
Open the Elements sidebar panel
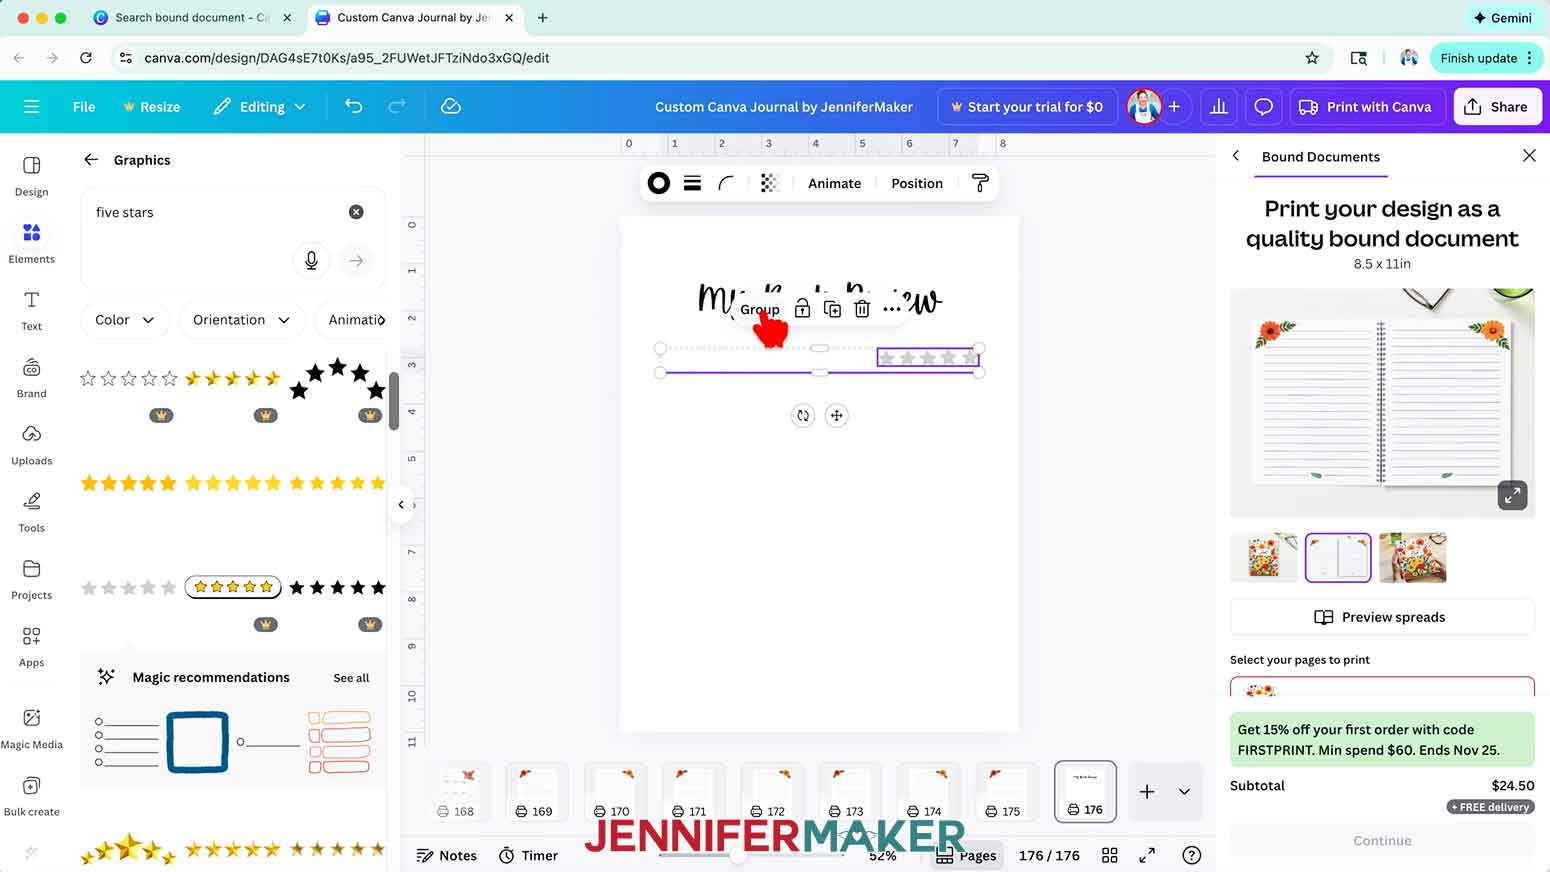point(31,243)
